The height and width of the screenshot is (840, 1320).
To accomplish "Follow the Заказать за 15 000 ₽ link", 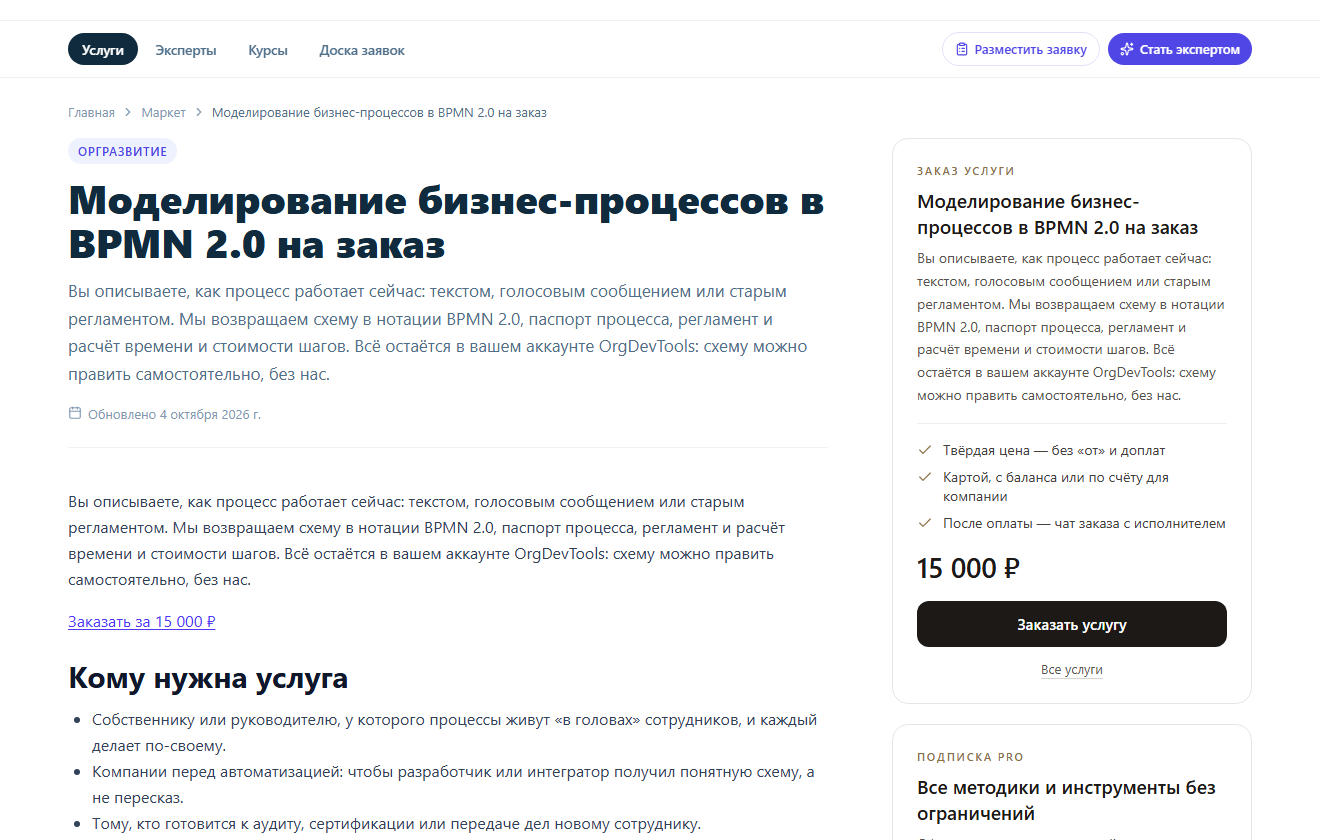I will [x=142, y=621].
